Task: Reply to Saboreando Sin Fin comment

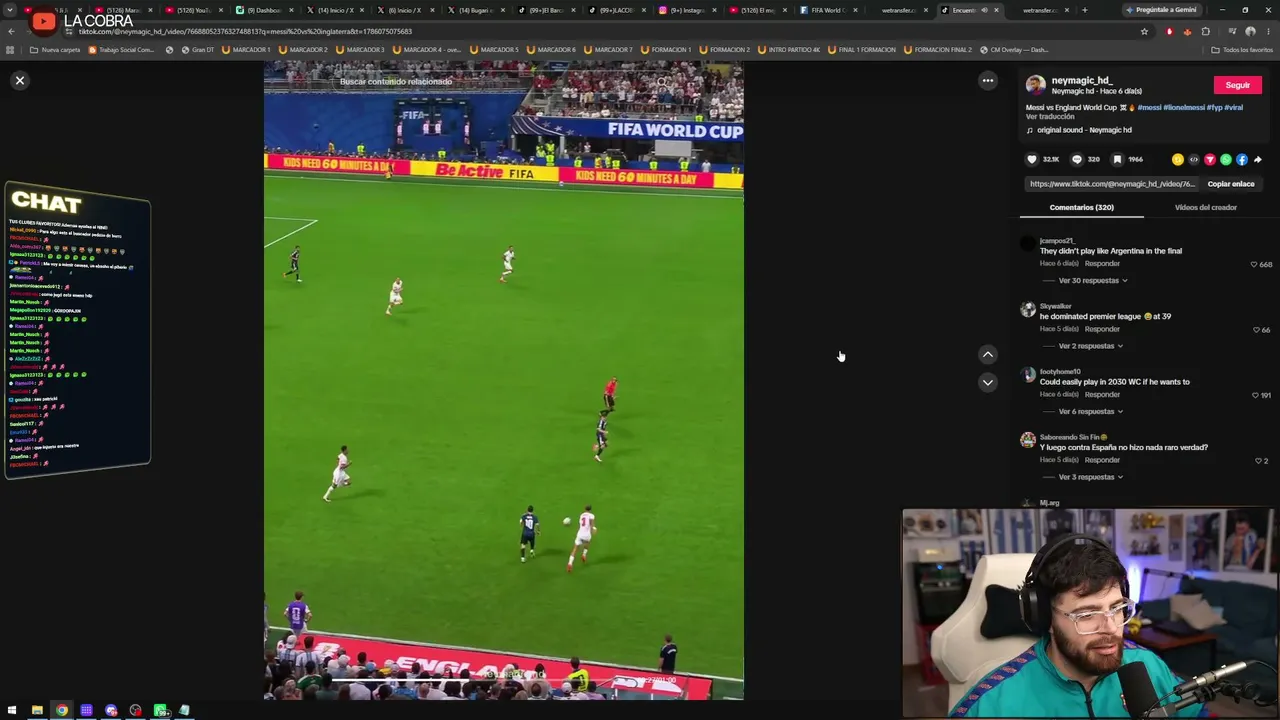Action: pyautogui.click(x=1103, y=460)
